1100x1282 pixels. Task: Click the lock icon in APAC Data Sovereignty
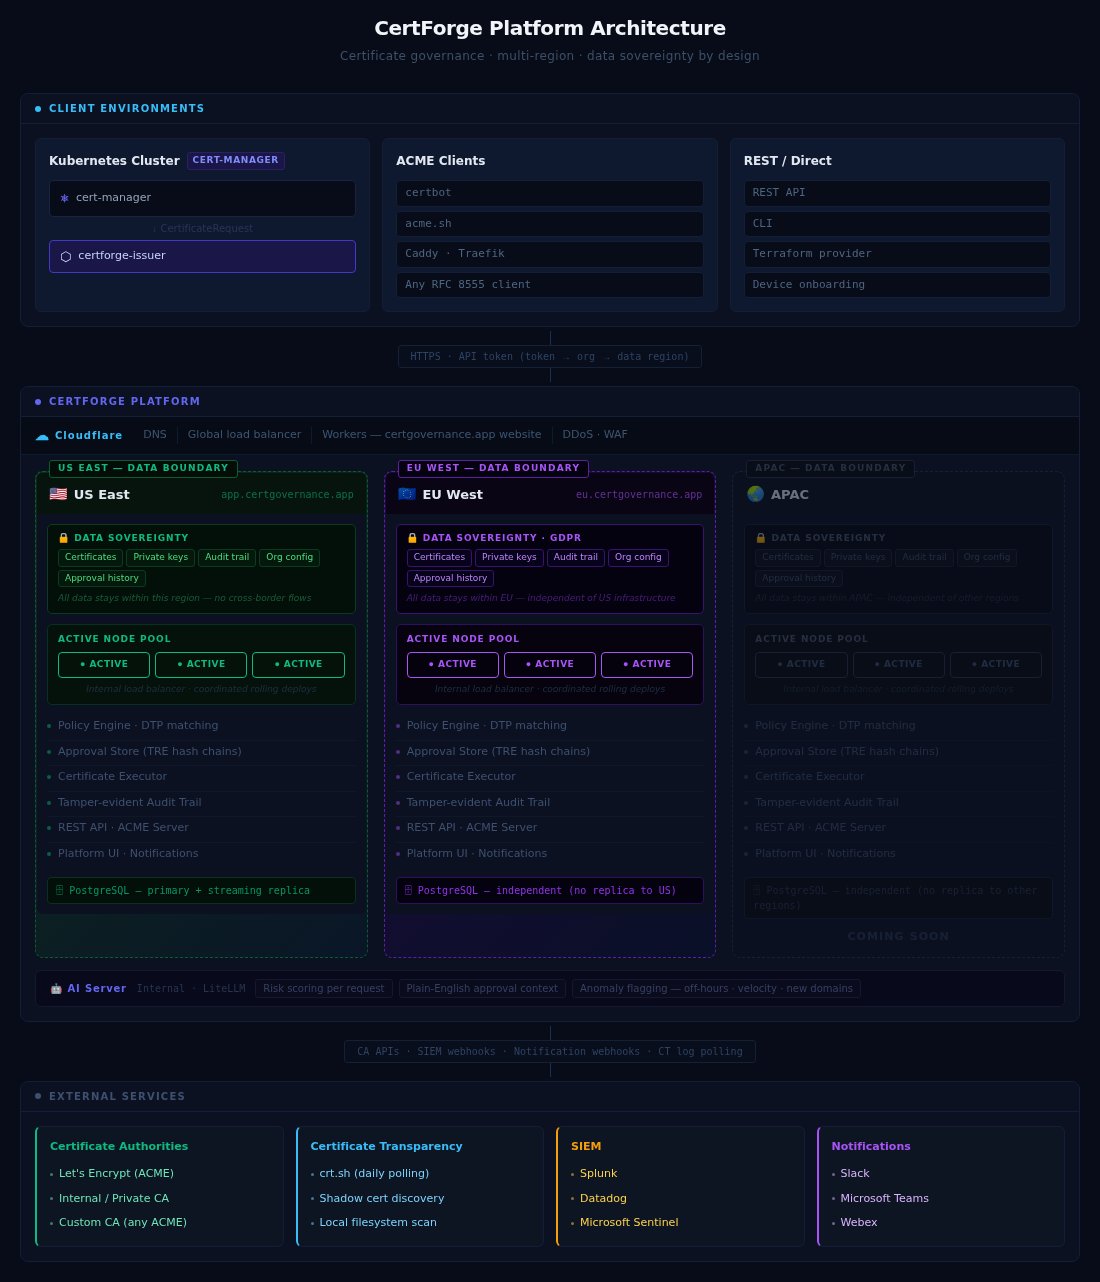tap(761, 538)
